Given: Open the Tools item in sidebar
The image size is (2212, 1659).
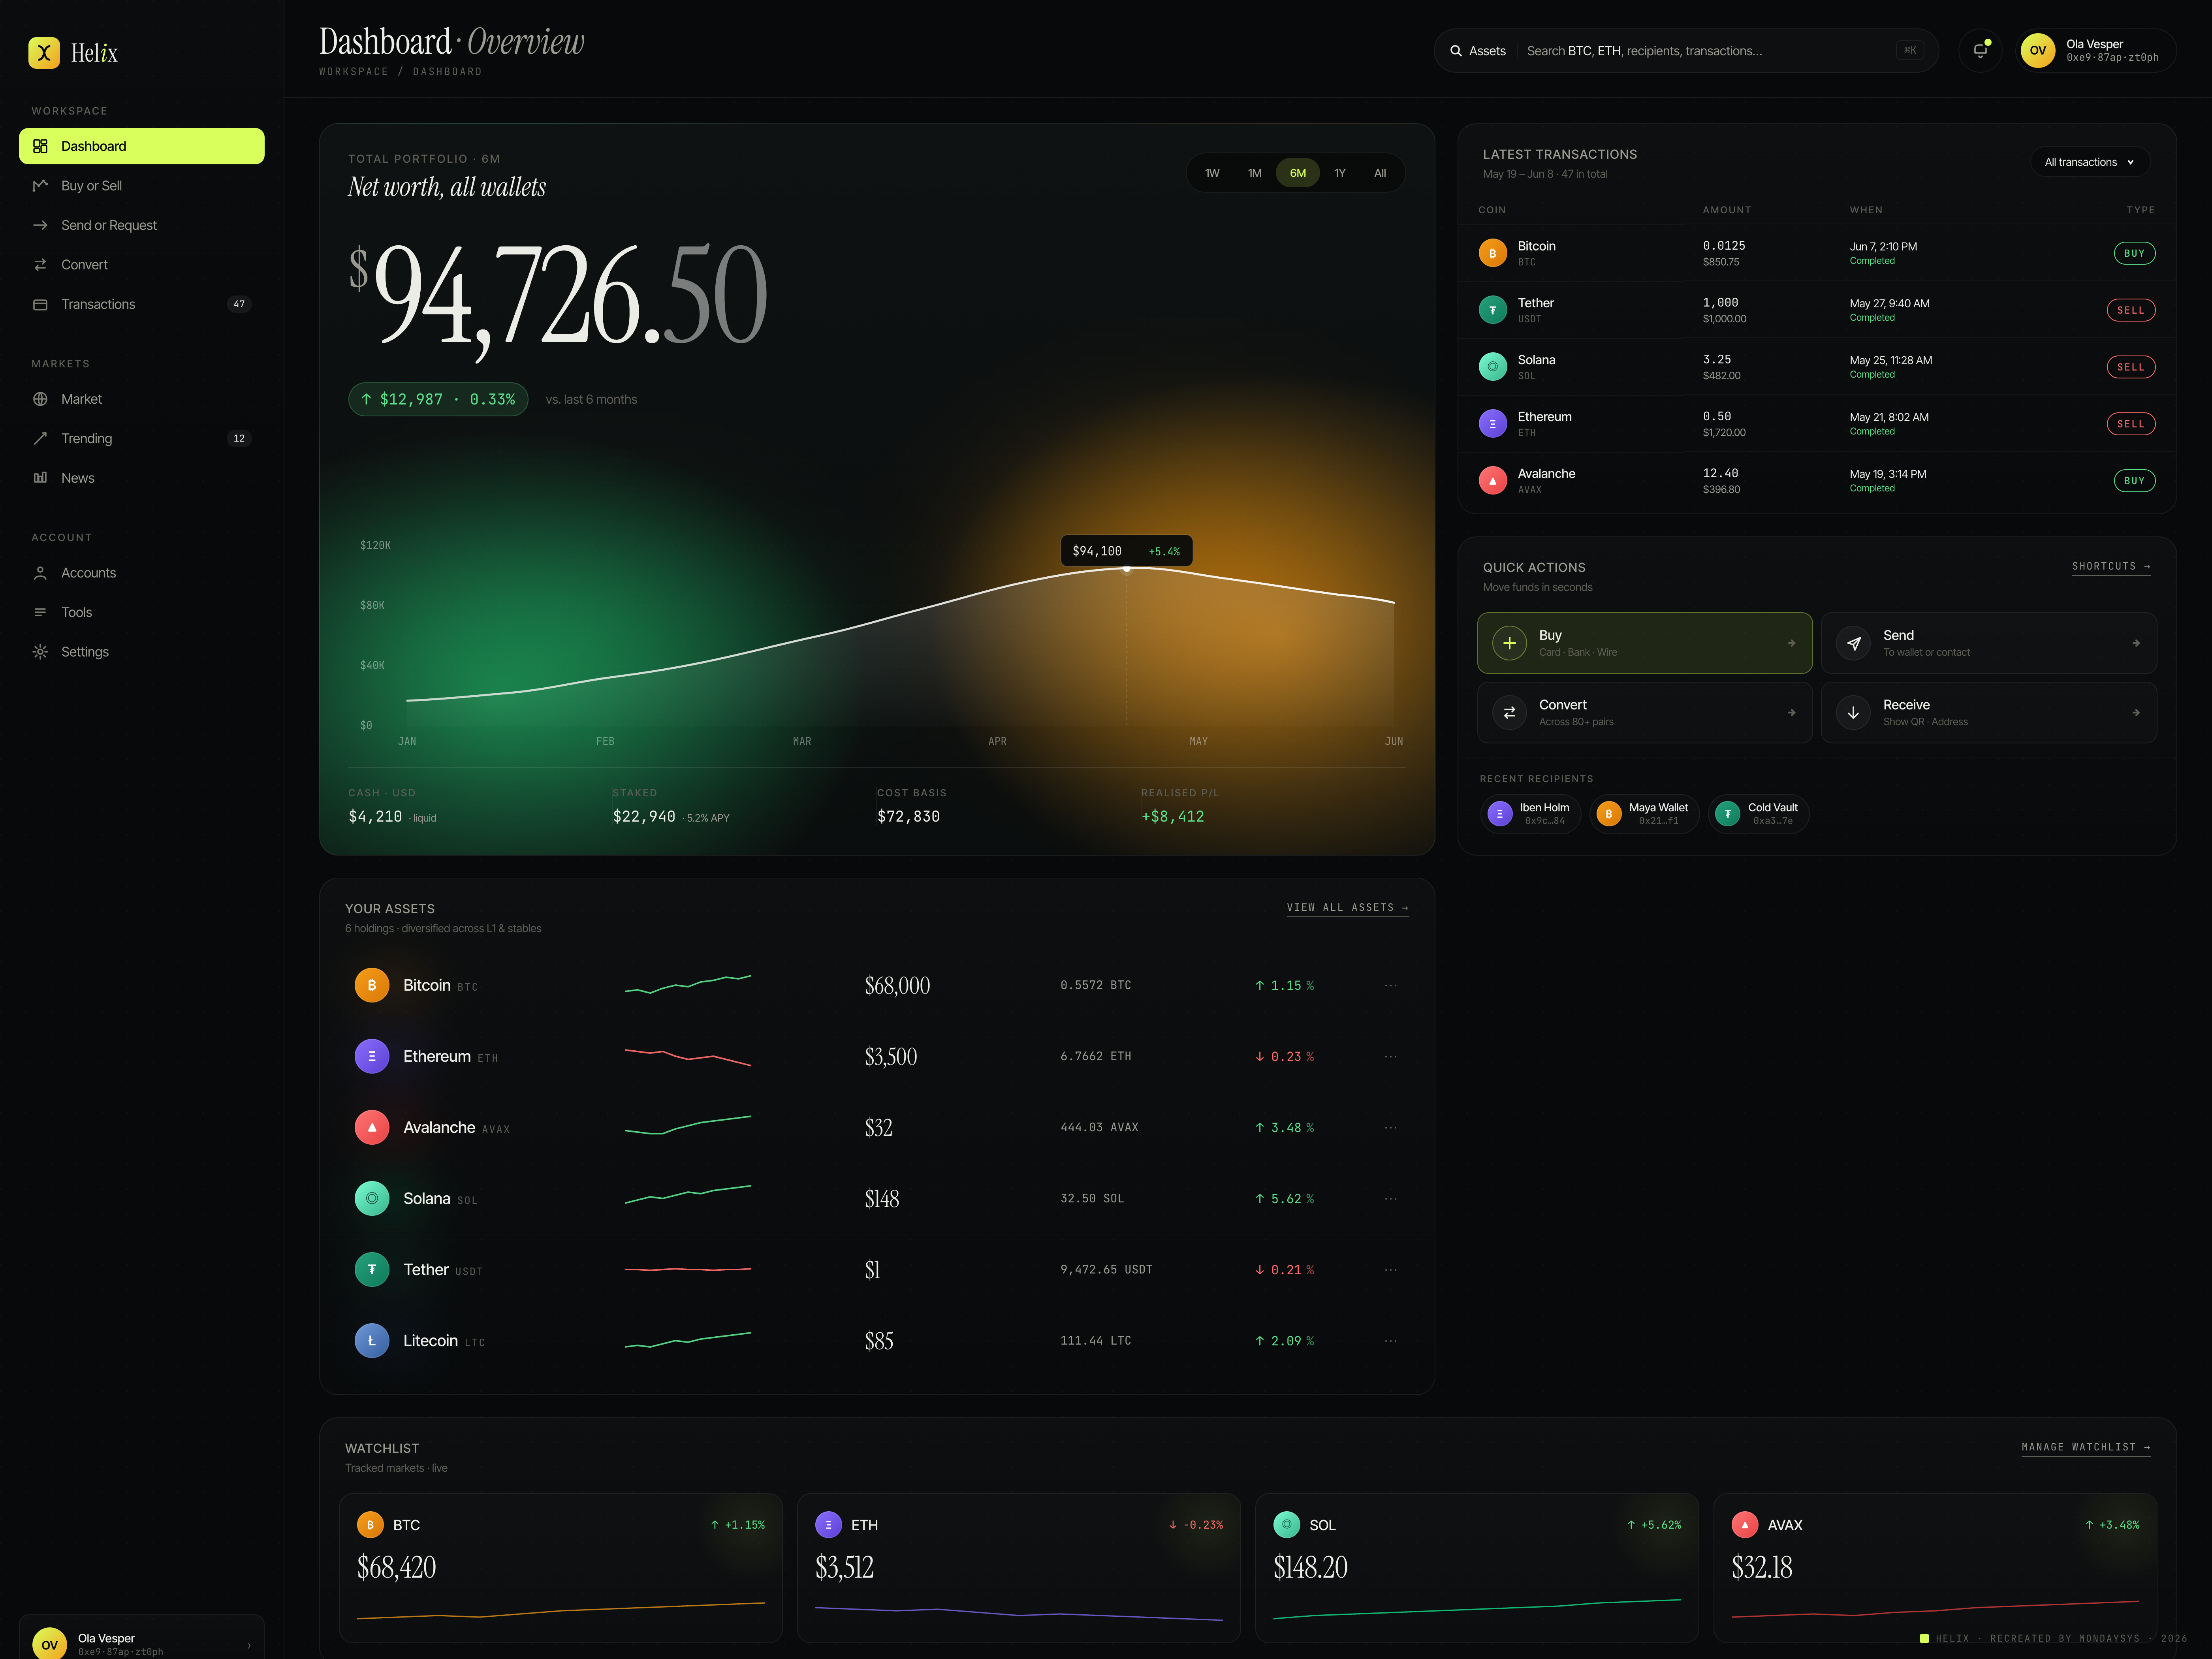Looking at the screenshot, I should point(142,612).
